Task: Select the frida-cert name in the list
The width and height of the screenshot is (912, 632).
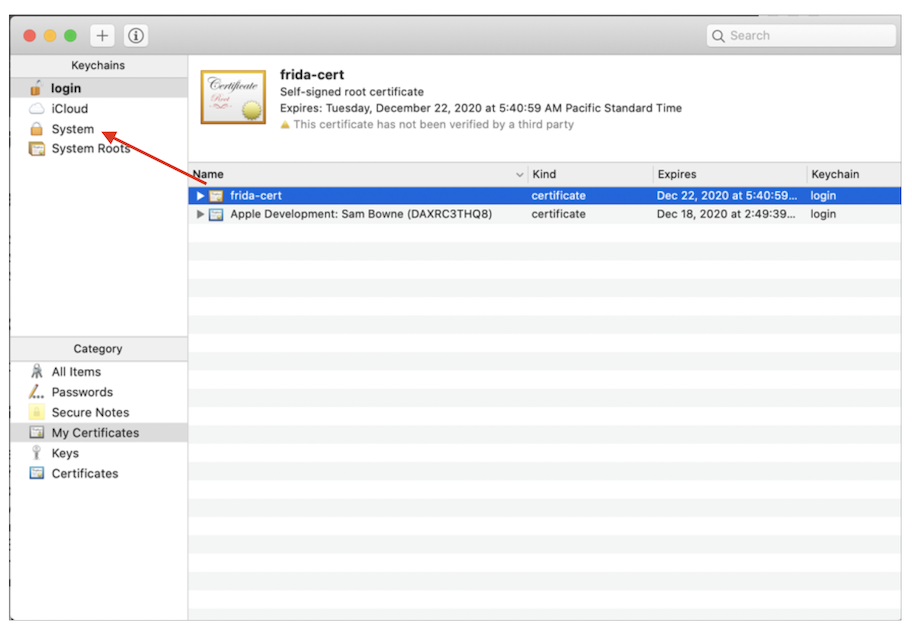Action: 256,195
